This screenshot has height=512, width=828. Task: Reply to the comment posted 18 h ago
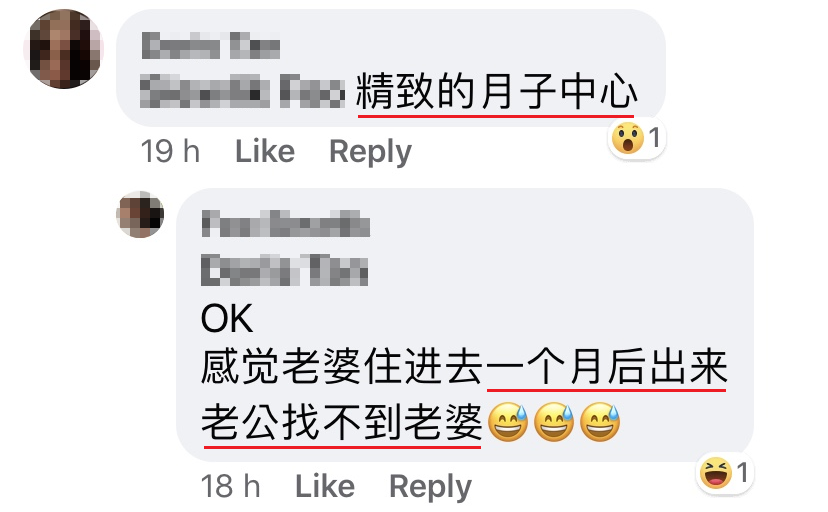430,487
